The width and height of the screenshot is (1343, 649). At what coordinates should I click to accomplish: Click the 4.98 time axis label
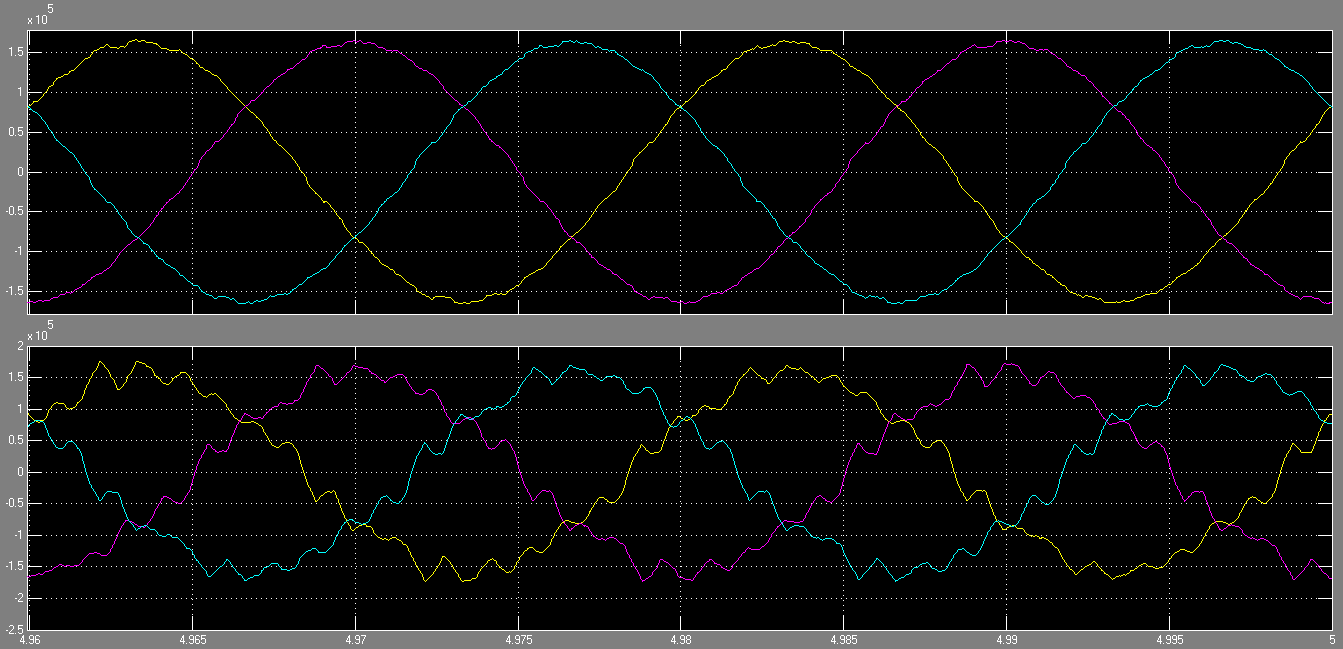(681, 638)
